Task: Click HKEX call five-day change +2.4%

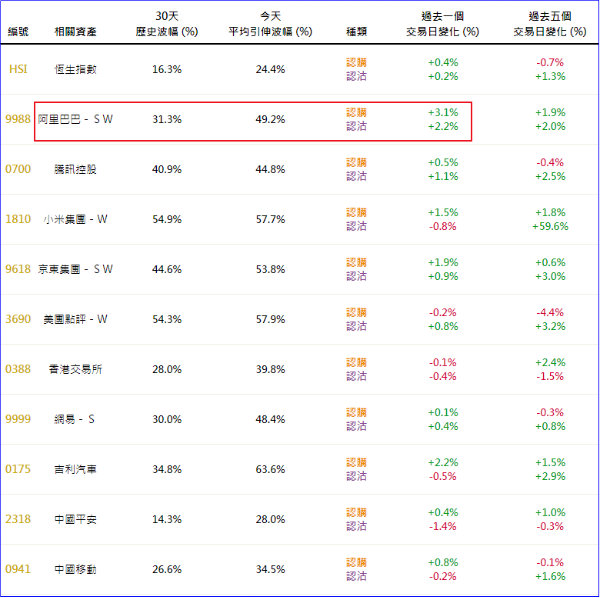Action: (550, 362)
